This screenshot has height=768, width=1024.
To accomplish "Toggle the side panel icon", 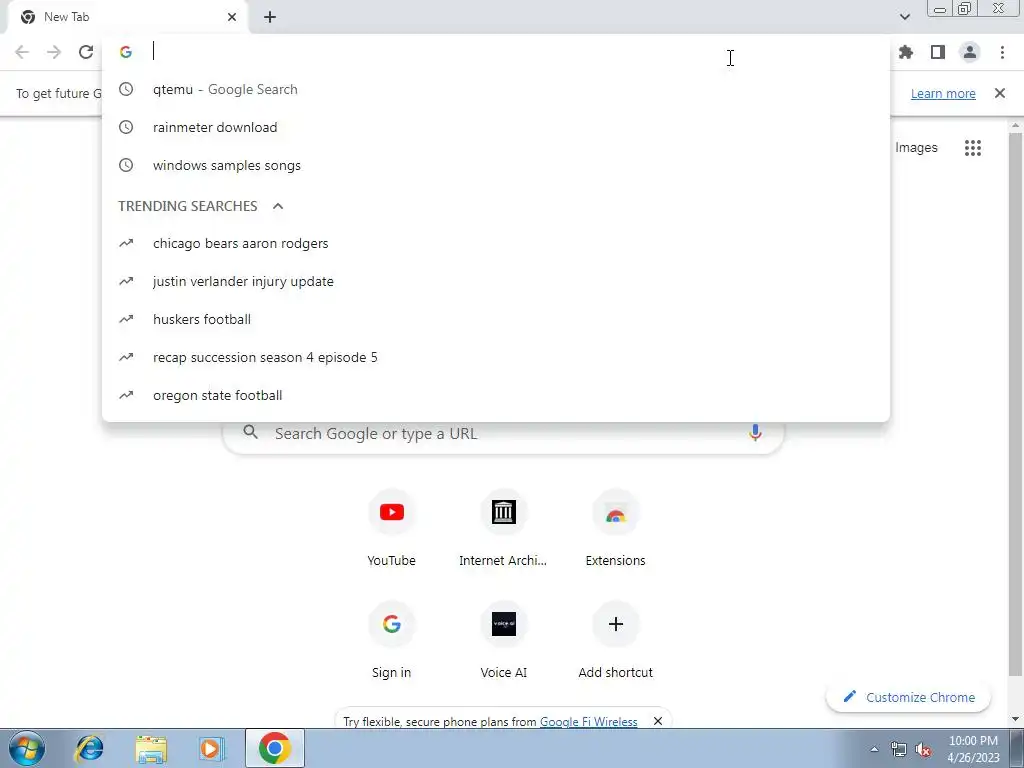I will 938,52.
